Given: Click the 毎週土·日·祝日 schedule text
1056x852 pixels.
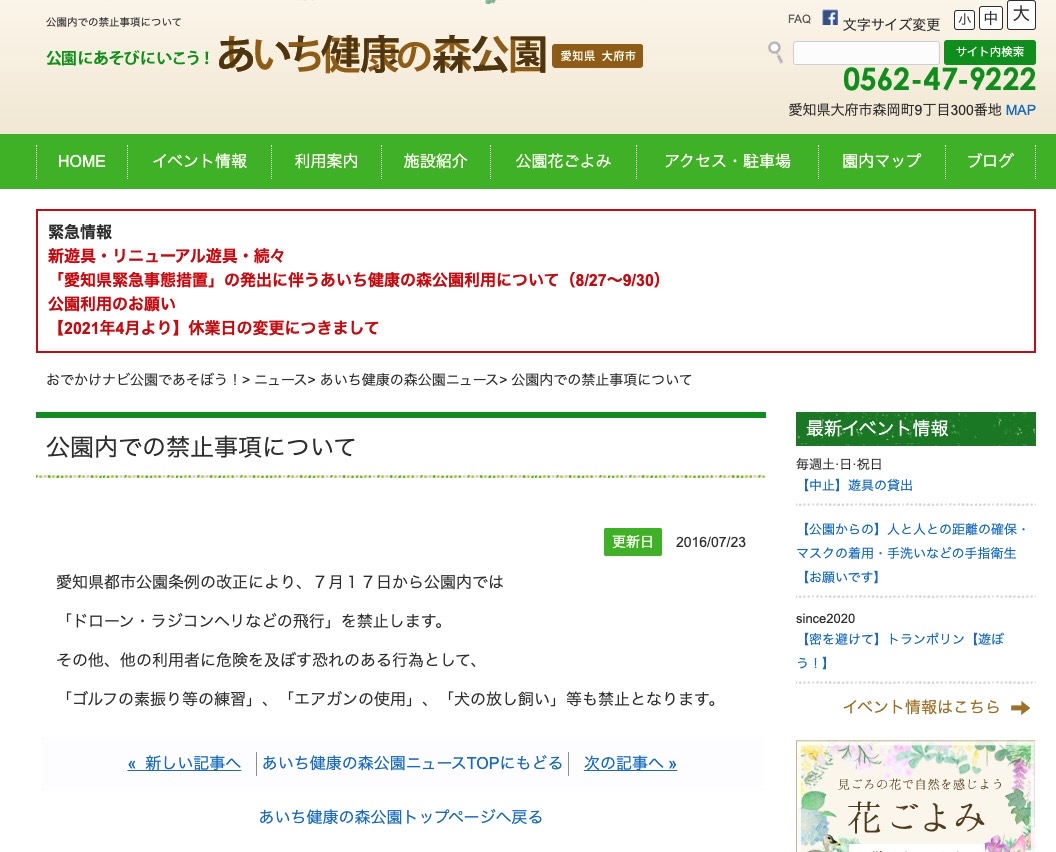Looking at the screenshot, I should 838,464.
